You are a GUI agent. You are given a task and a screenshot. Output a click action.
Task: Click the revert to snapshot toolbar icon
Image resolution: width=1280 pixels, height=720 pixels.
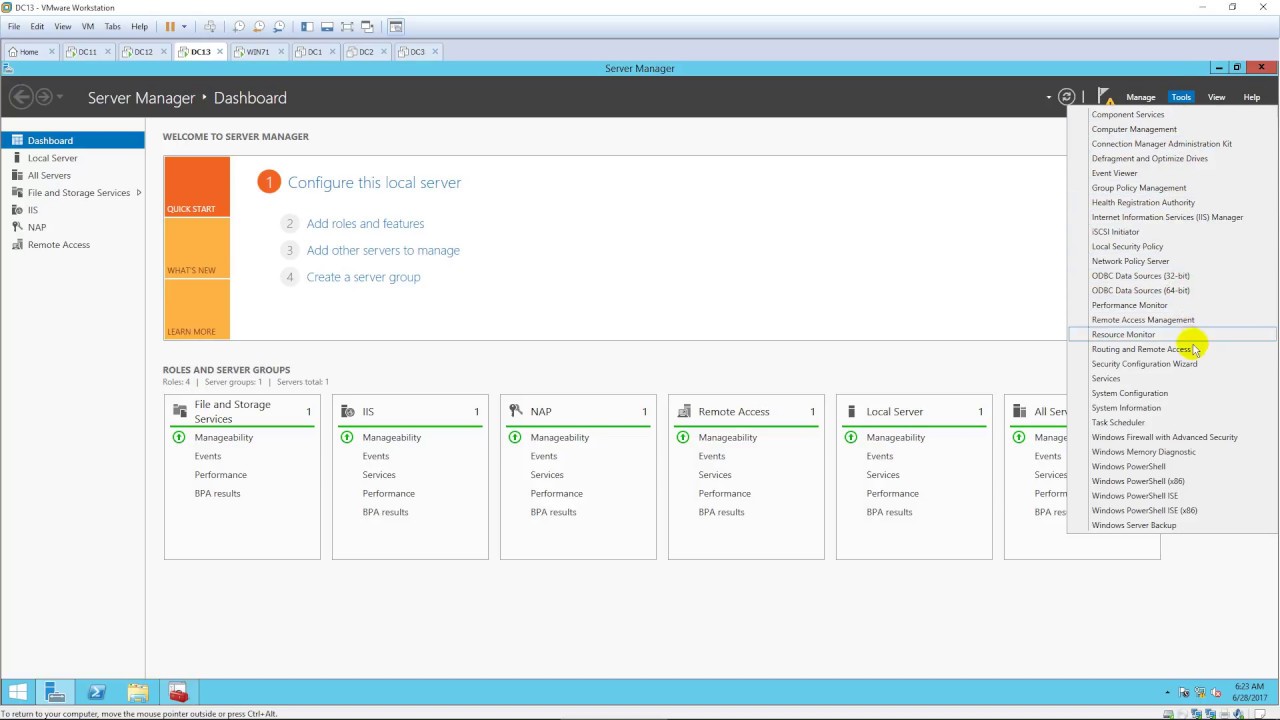(x=259, y=26)
